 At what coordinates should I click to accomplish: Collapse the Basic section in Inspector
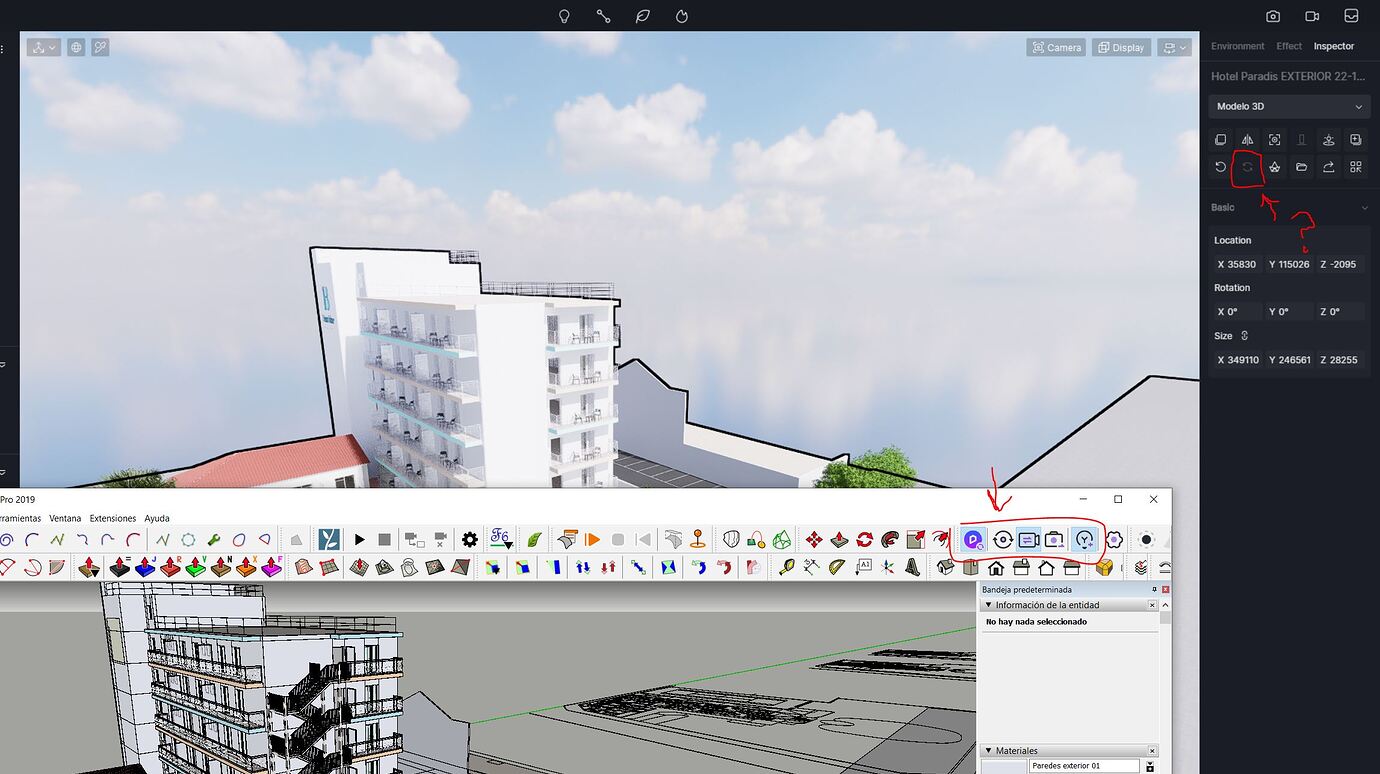tap(1364, 208)
